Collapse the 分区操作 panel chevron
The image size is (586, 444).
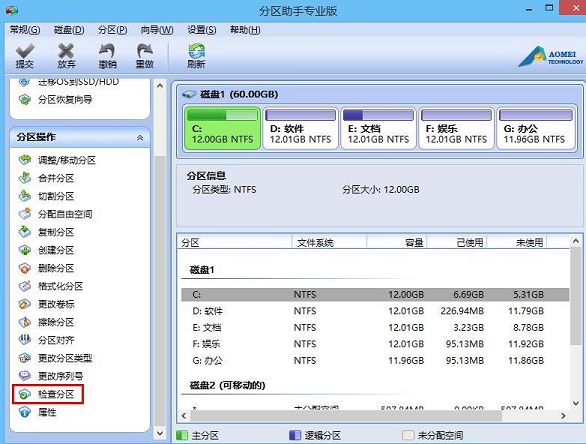click(140, 138)
